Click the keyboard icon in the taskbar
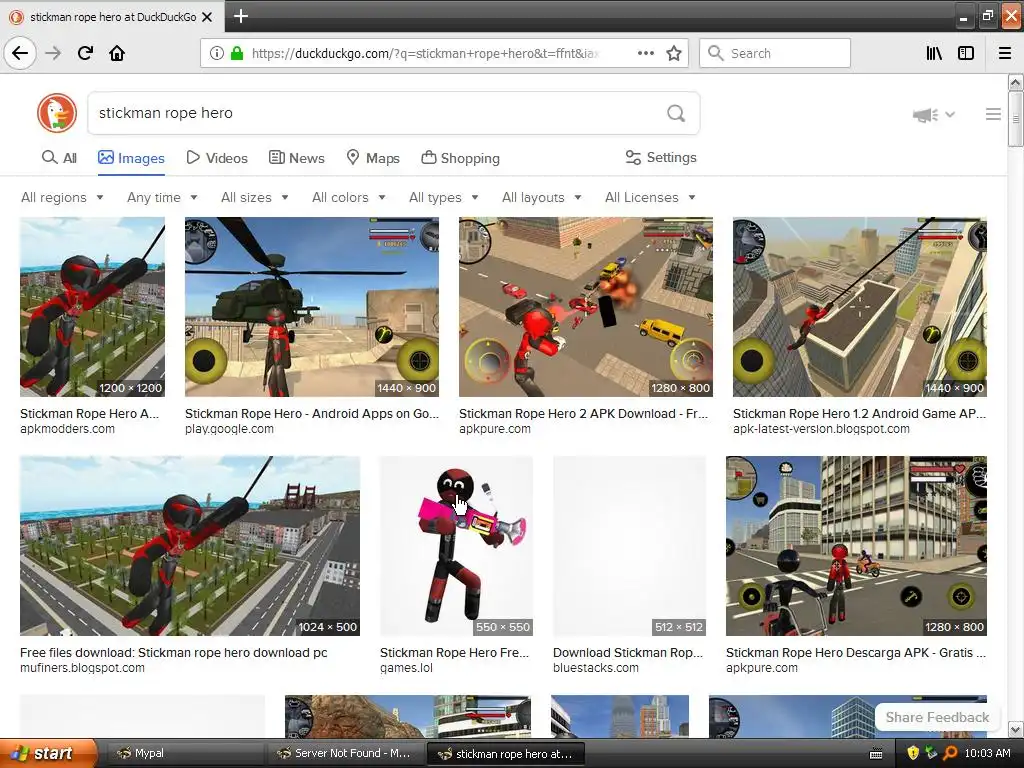 (876, 754)
